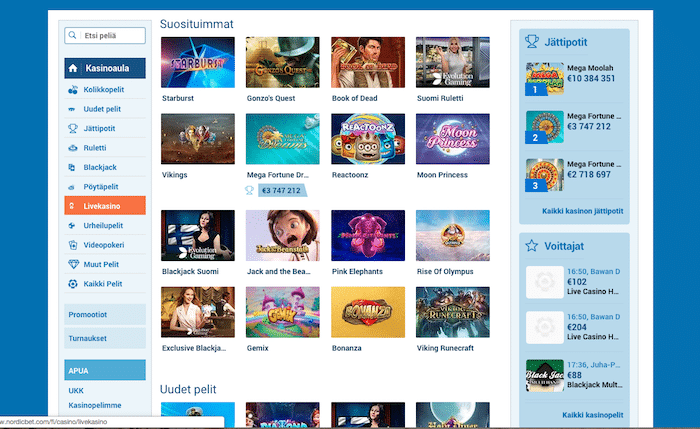Open Vikings game thumbnail
Image resolution: width=700 pixels, height=429 pixels.
198,139
